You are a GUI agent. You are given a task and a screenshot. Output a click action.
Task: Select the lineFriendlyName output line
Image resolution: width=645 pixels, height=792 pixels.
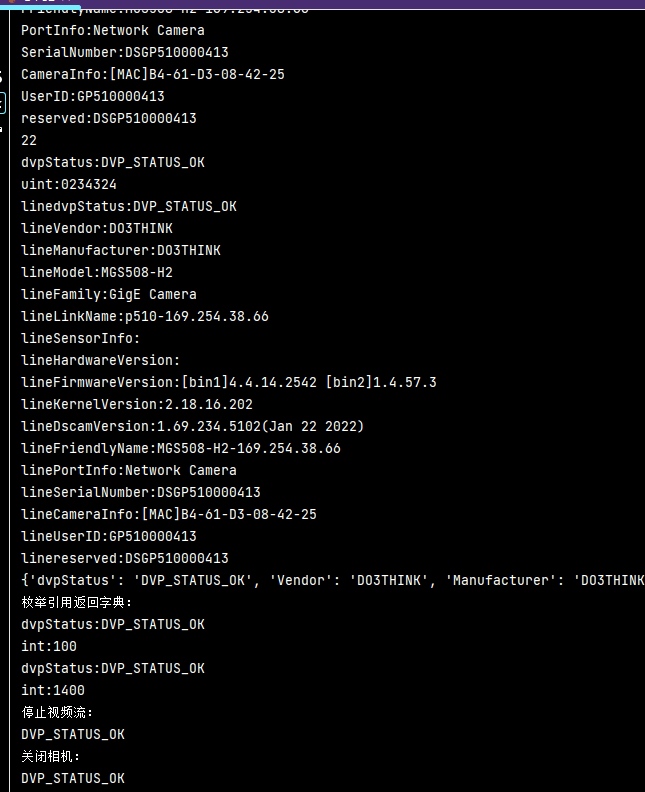(x=181, y=448)
